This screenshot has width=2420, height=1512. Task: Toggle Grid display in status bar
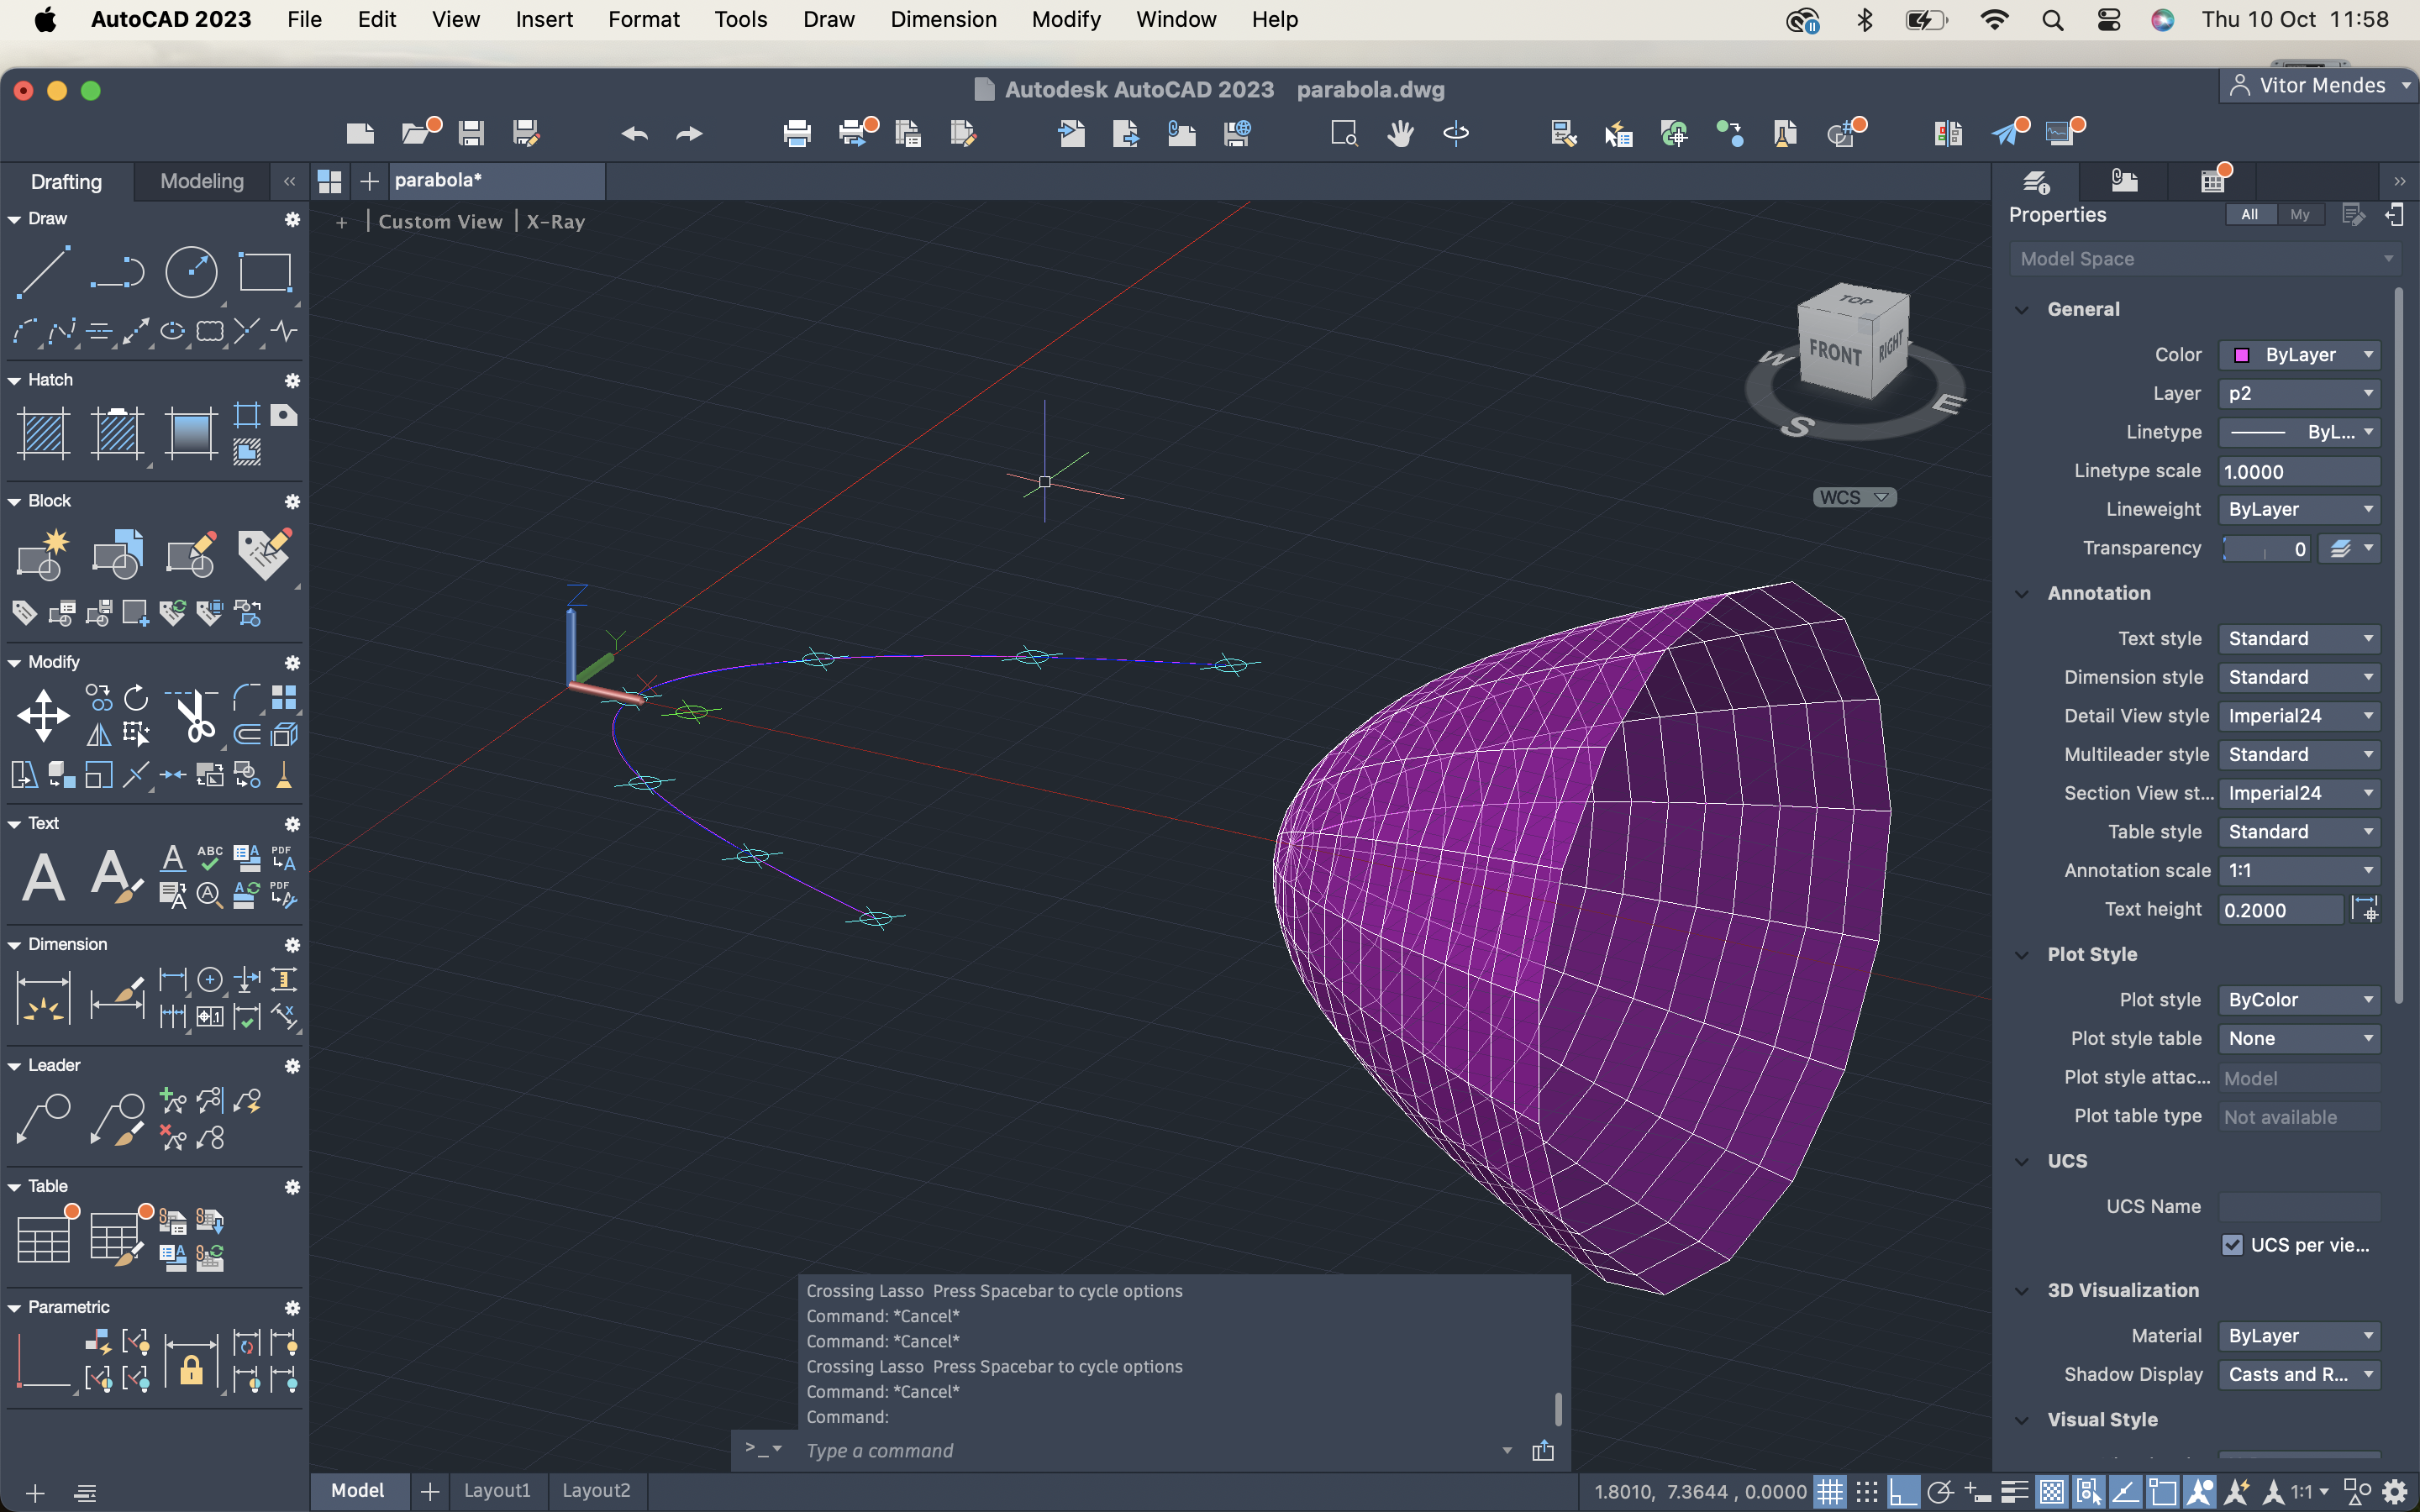click(x=1830, y=1492)
